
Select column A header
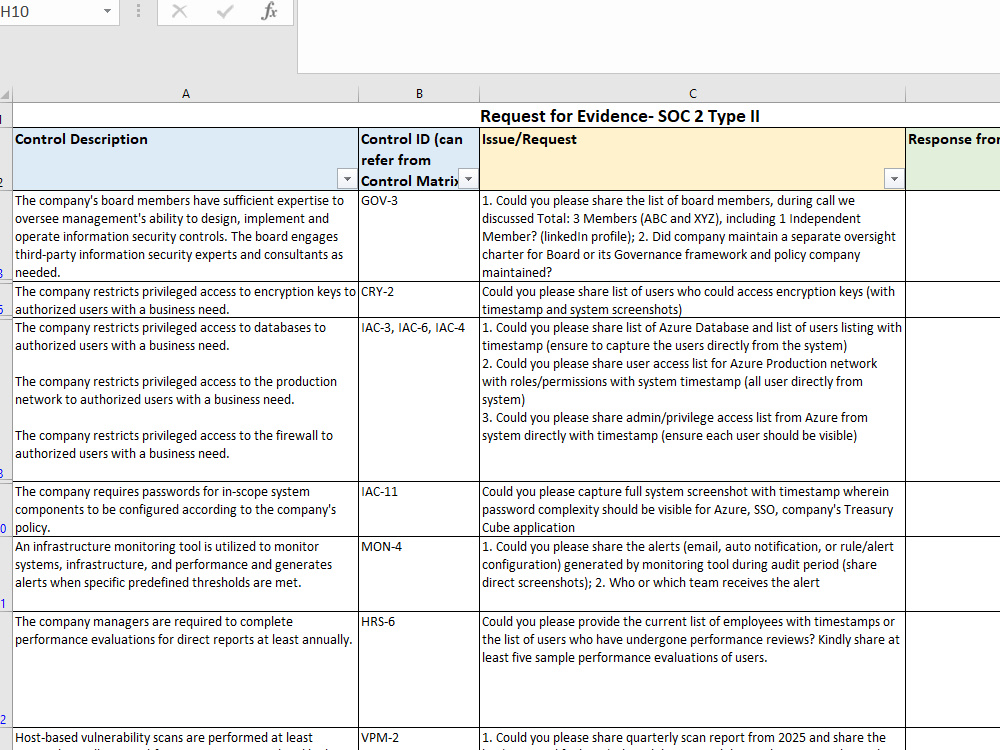coord(186,94)
